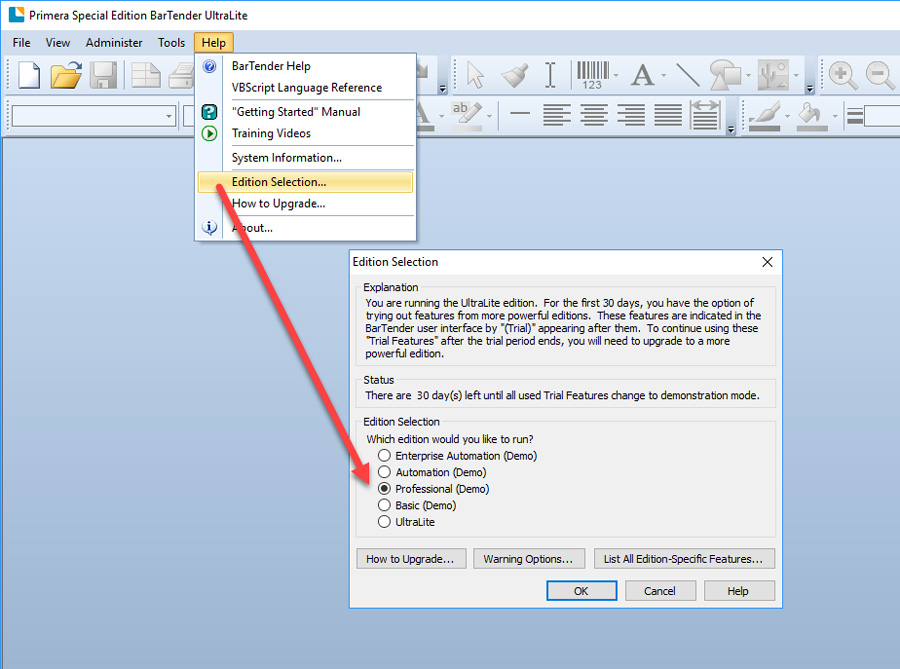Select the Text A tool

click(642, 75)
